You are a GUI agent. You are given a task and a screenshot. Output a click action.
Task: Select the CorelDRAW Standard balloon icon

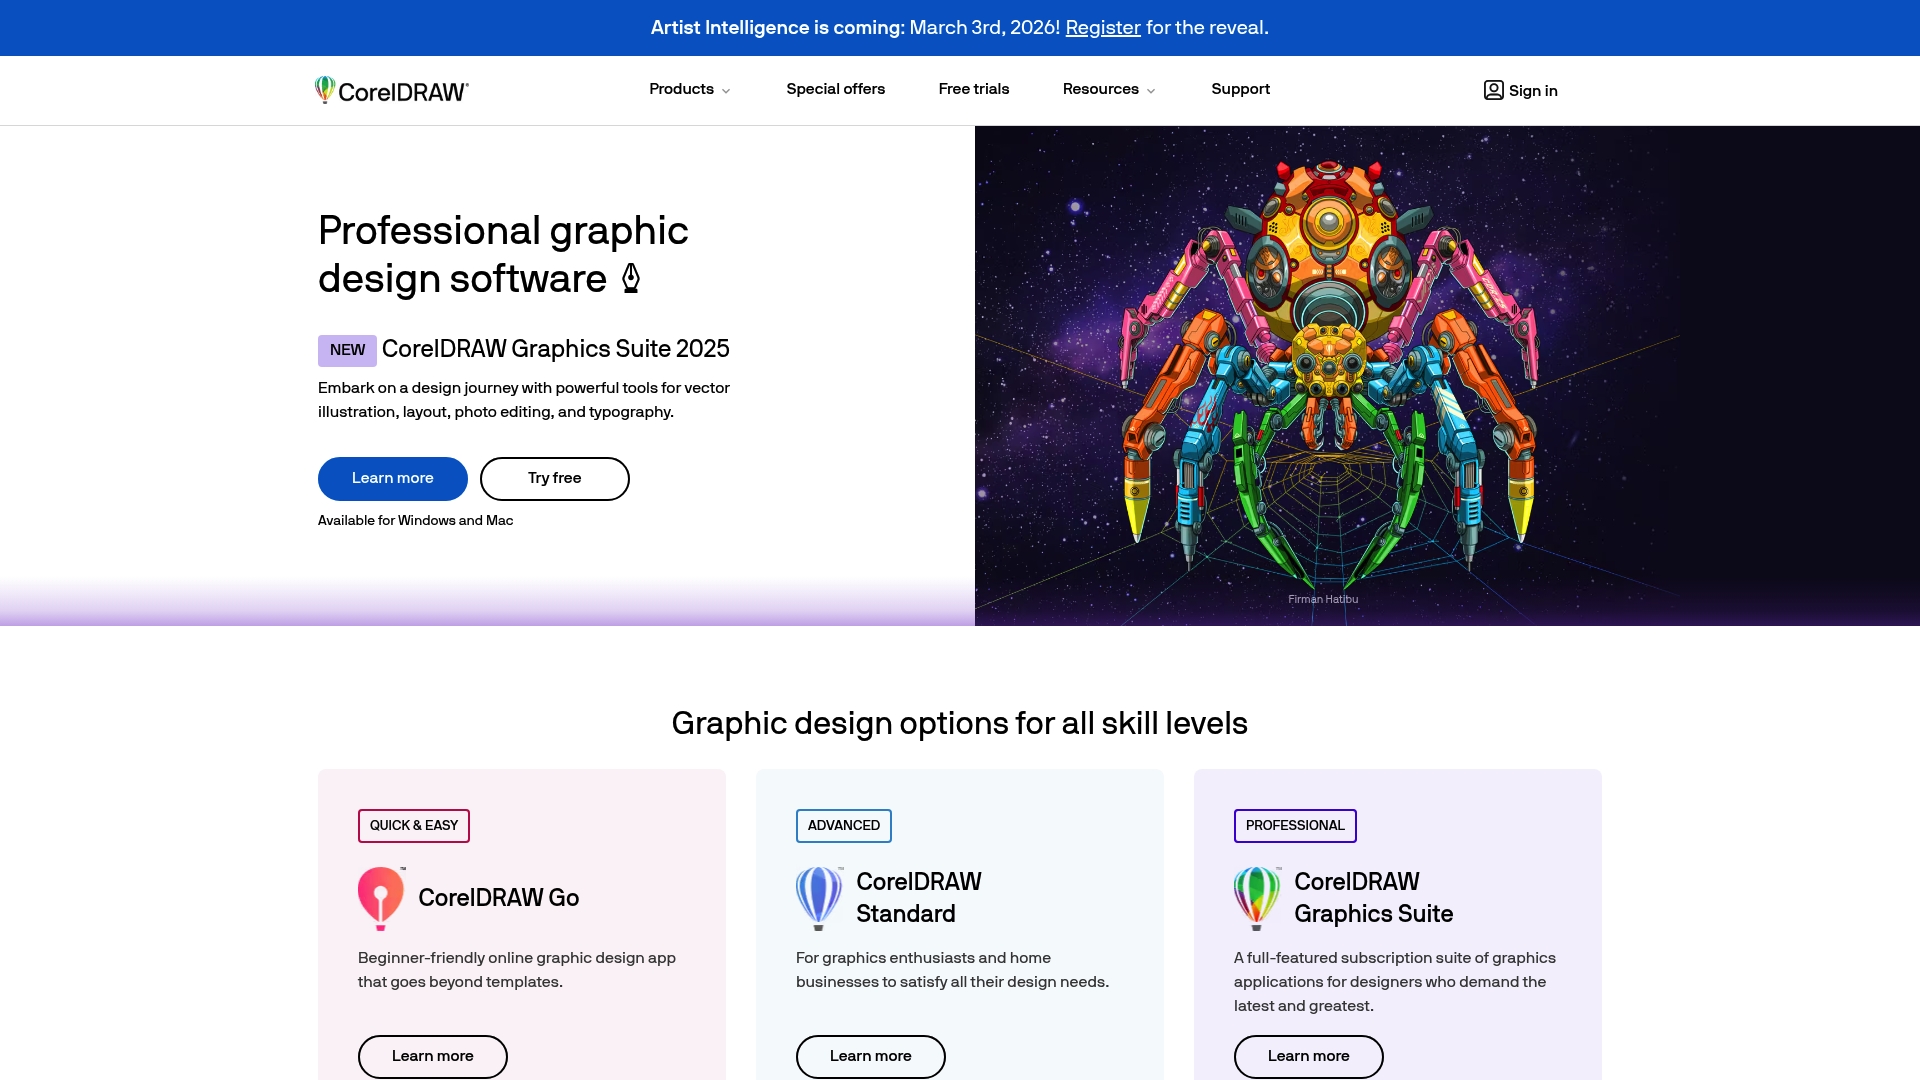tap(818, 897)
